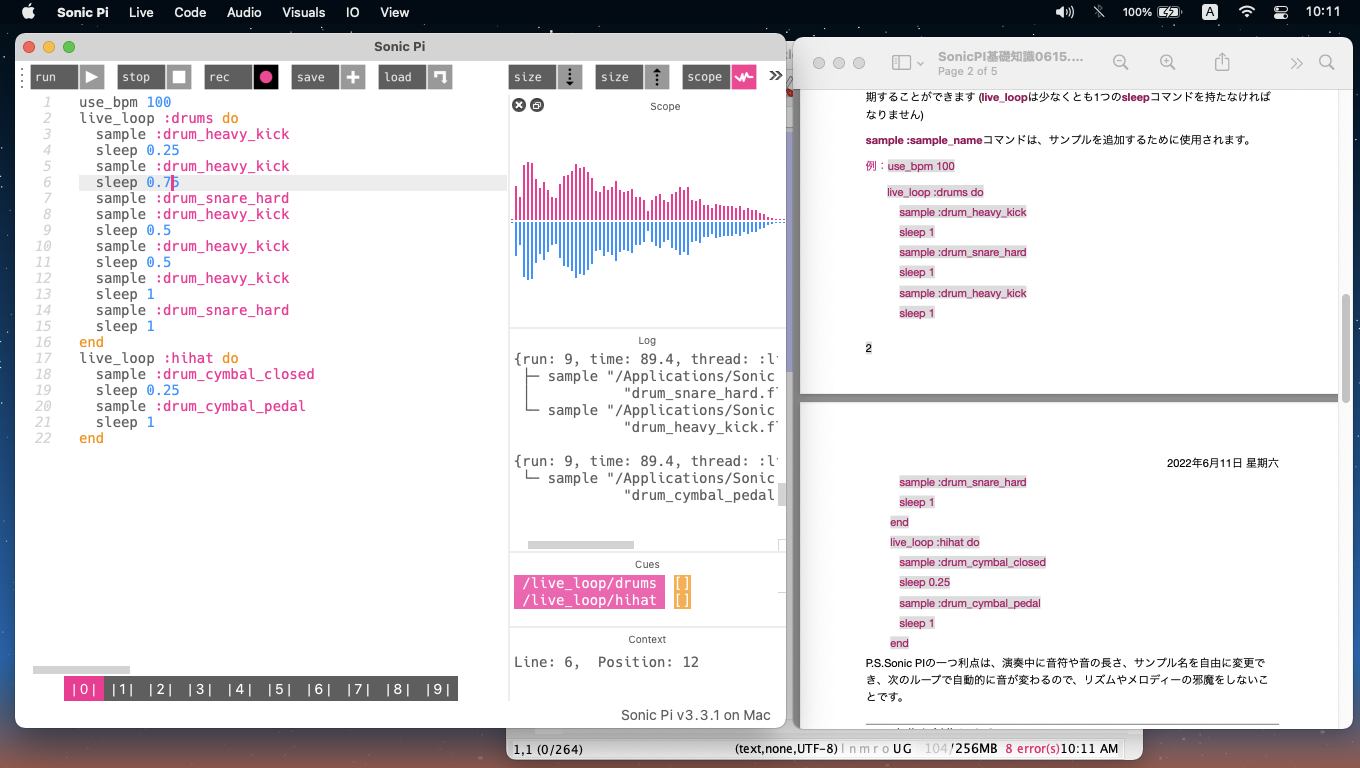
Task: Switch to buffer tab 3
Action: pyautogui.click(x=199, y=689)
